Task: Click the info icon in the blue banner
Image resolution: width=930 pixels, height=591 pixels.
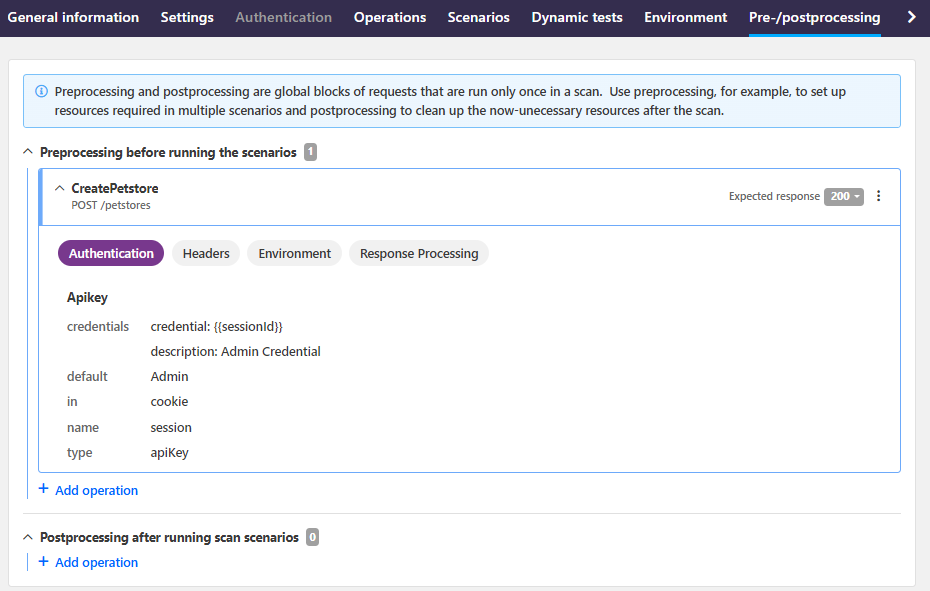Action: pos(41,91)
